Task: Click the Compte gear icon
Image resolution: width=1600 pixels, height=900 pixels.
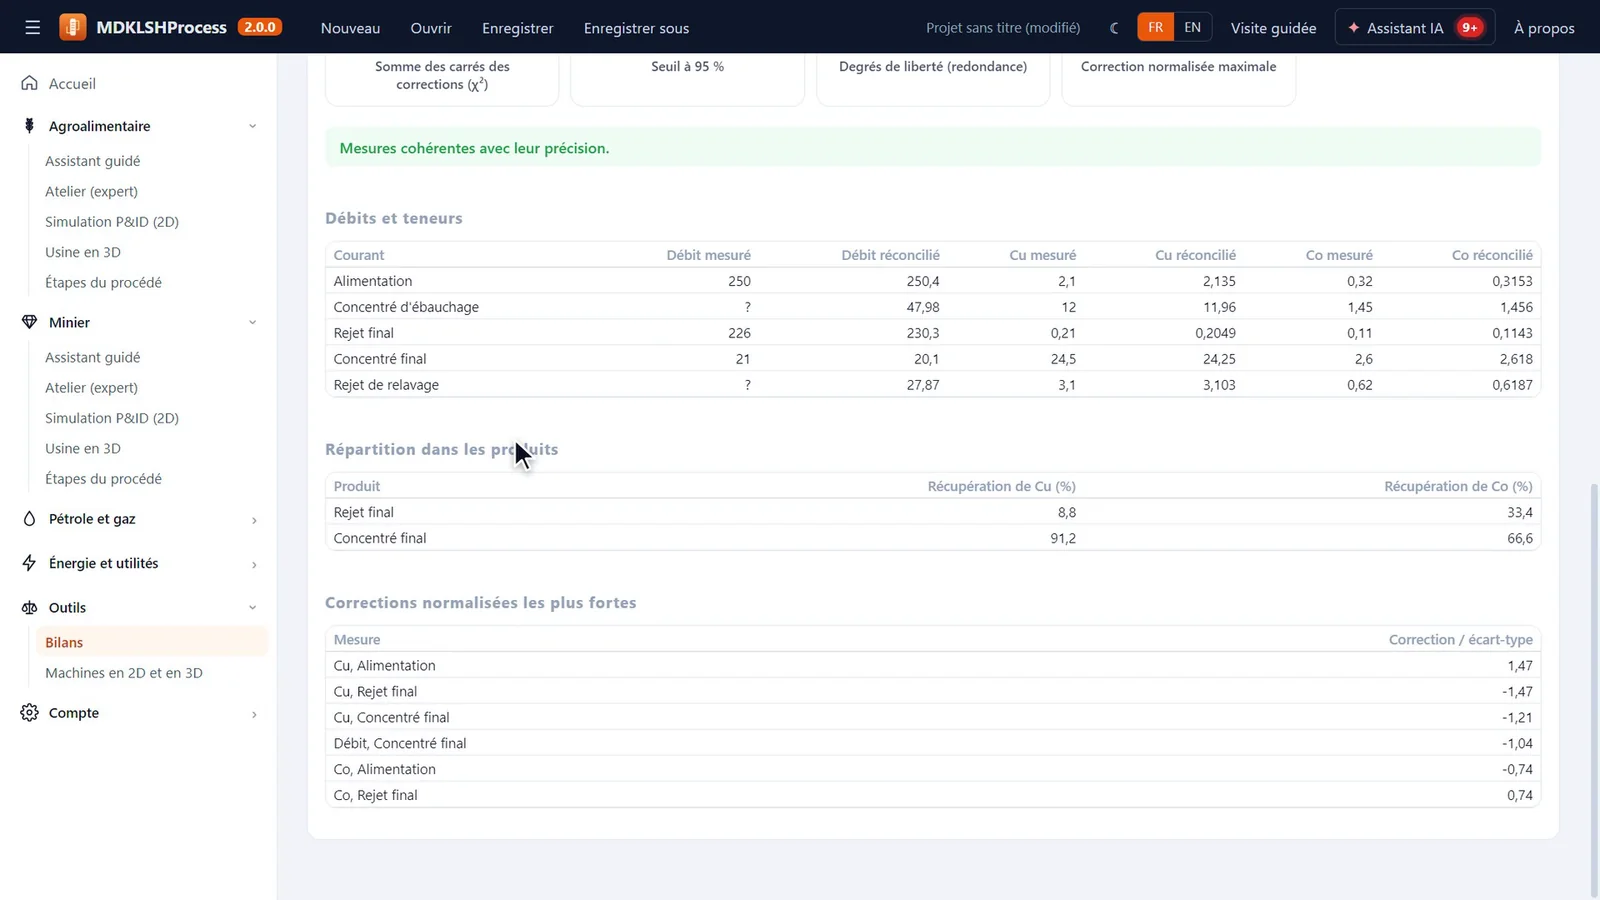Action: 29,713
